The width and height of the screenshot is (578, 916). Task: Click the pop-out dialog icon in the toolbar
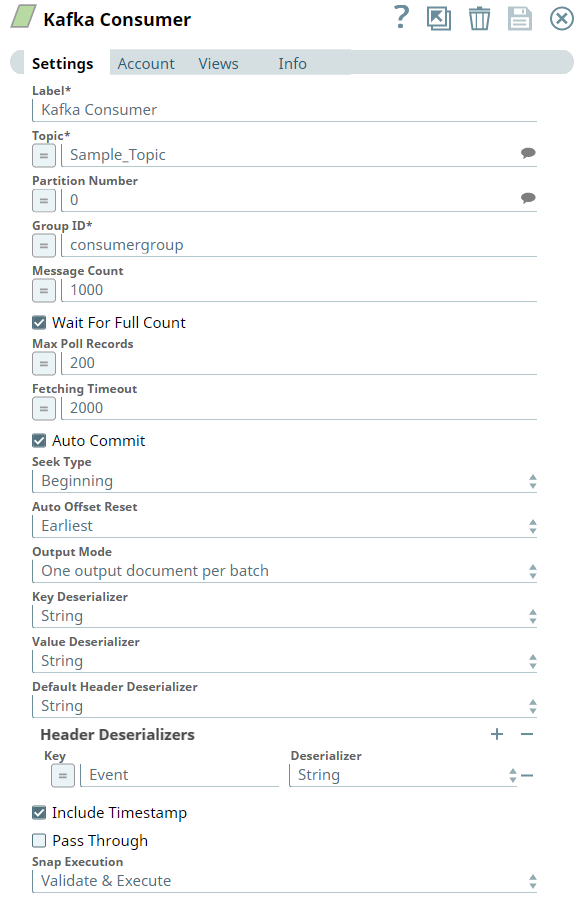coord(439,18)
